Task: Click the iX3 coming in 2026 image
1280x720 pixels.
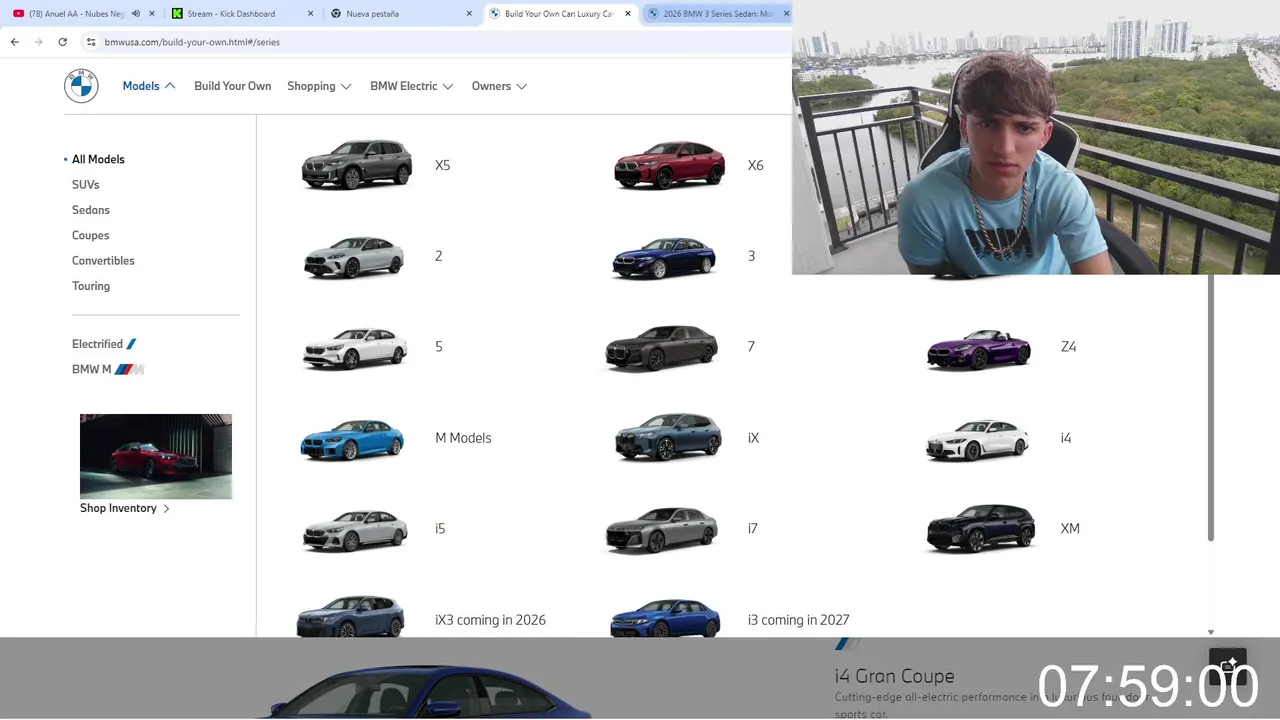Action: (x=350, y=615)
